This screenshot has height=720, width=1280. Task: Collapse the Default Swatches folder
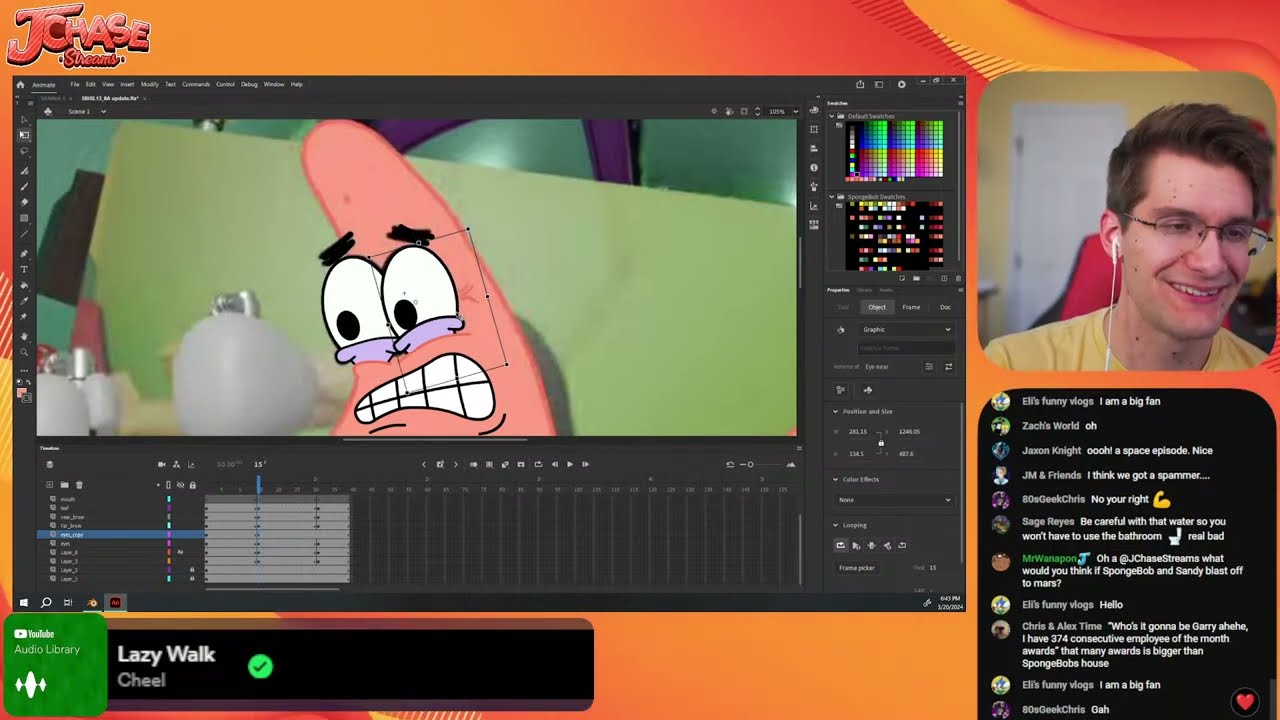pyautogui.click(x=831, y=116)
